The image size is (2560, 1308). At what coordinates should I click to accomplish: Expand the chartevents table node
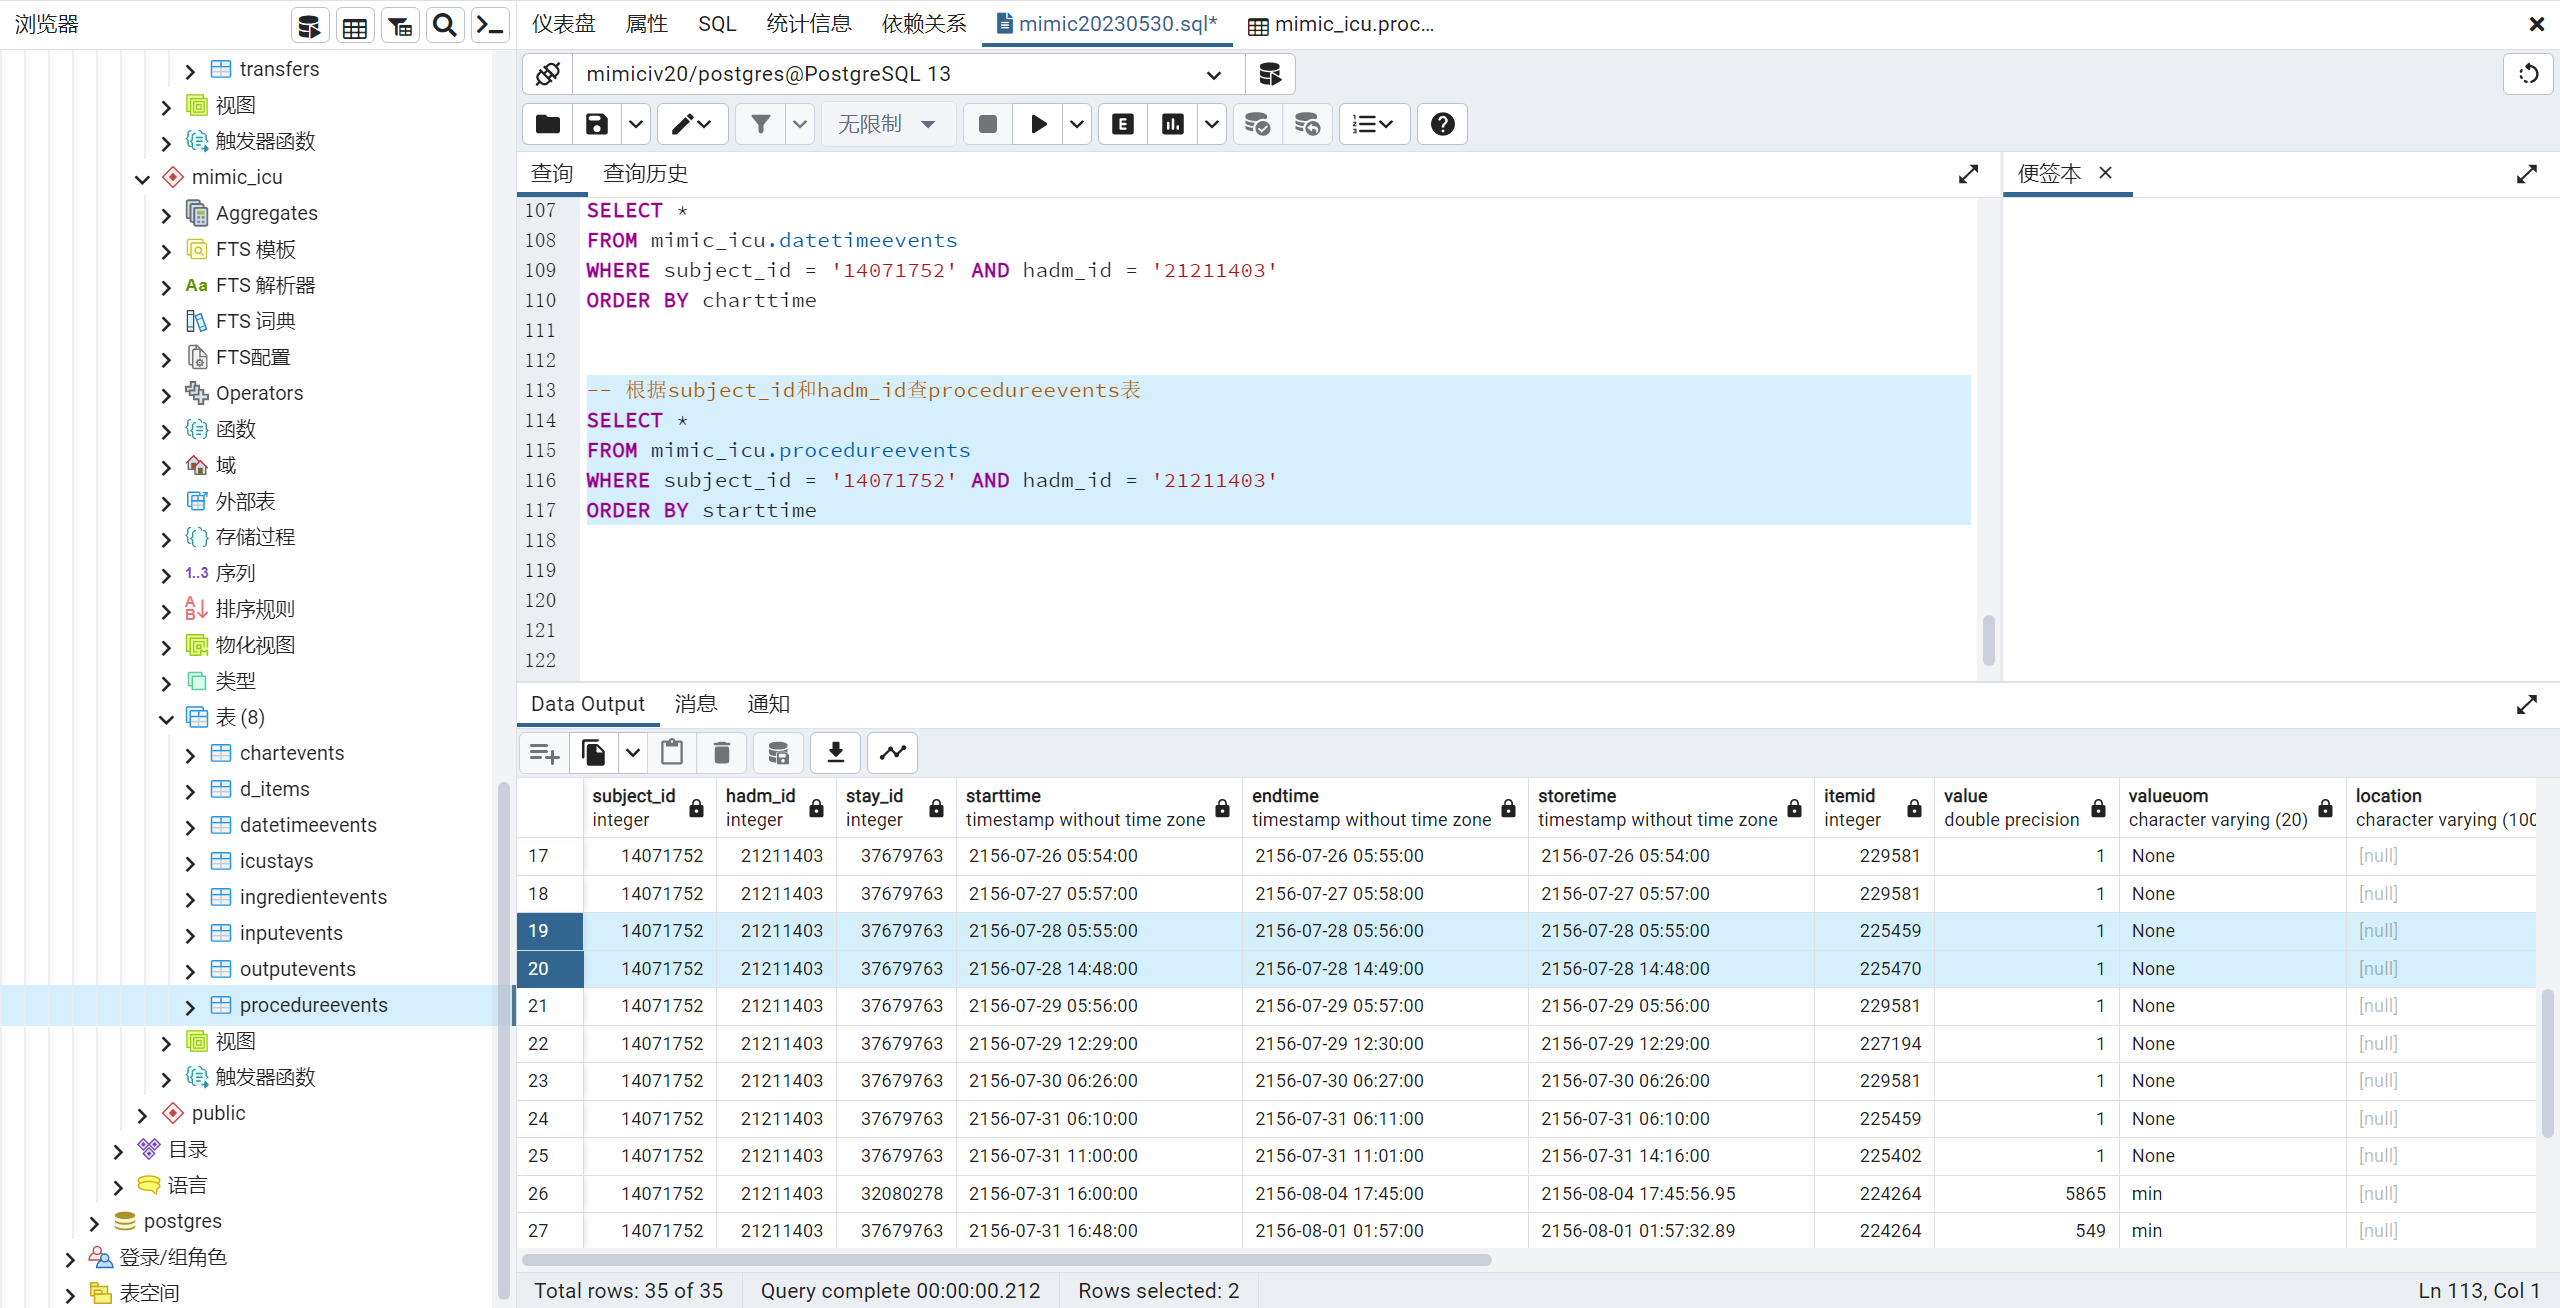(190, 754)
